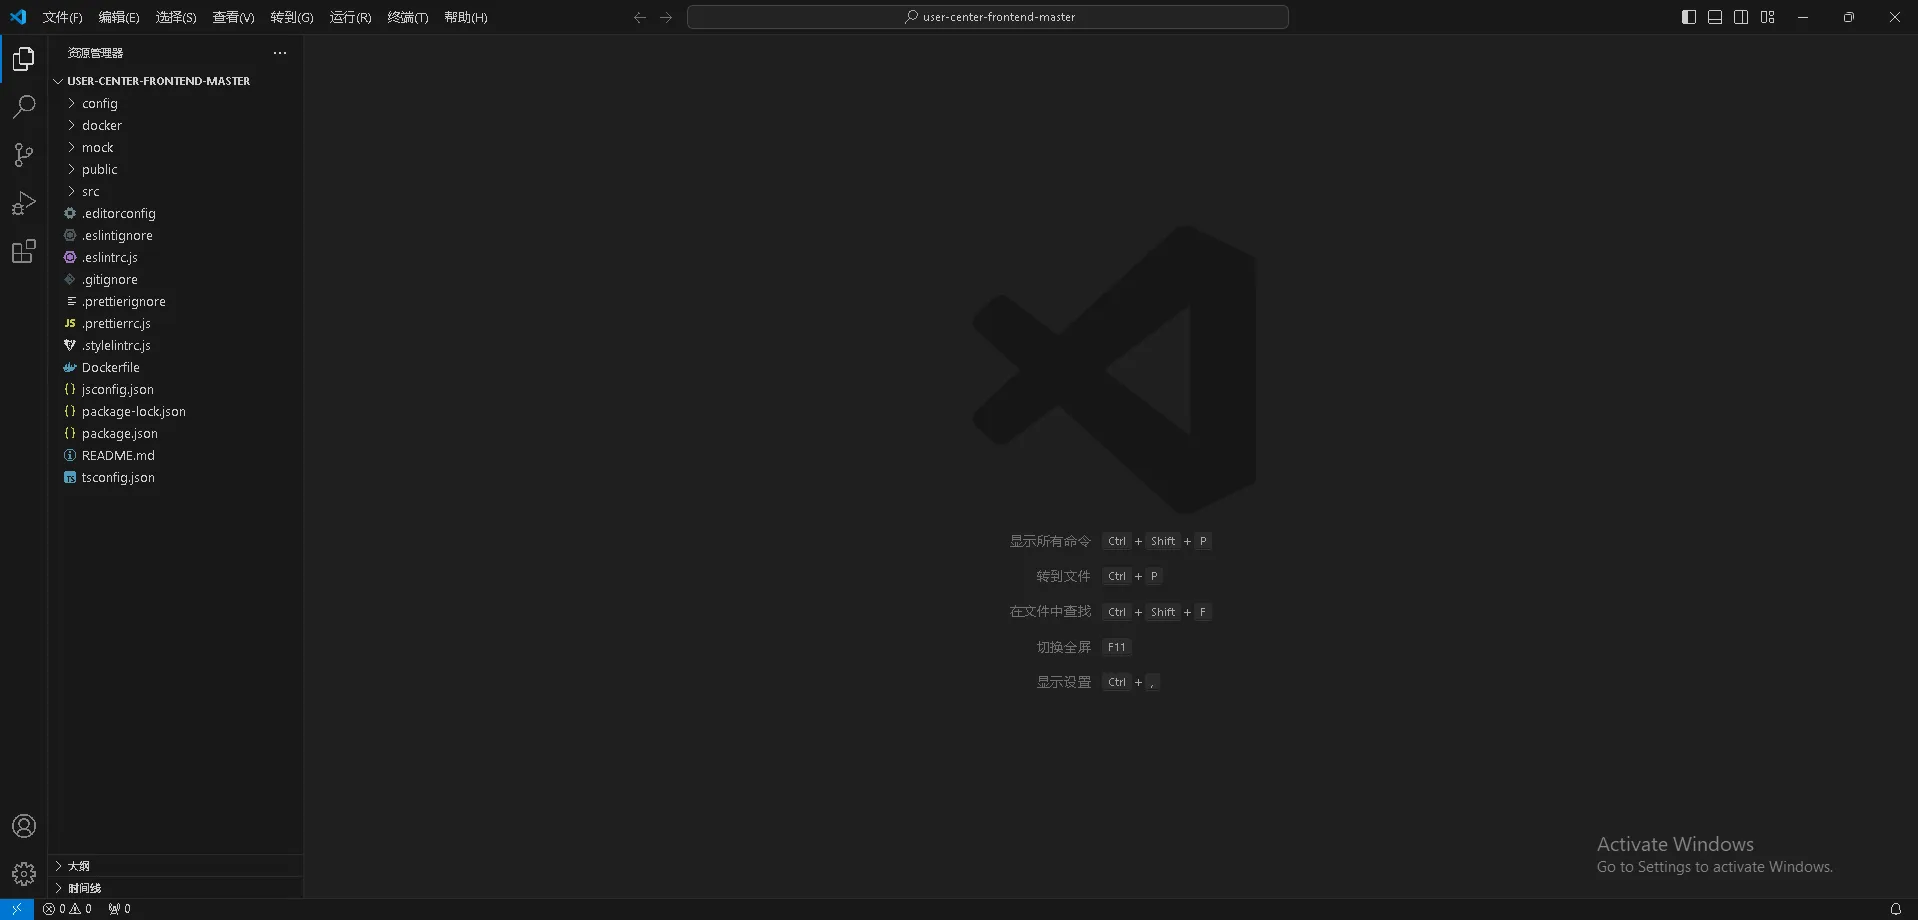The width and height of the screenshot is (1918, 920).
Task: Open the tsconfig.json file
Action: tap(176, 477)
